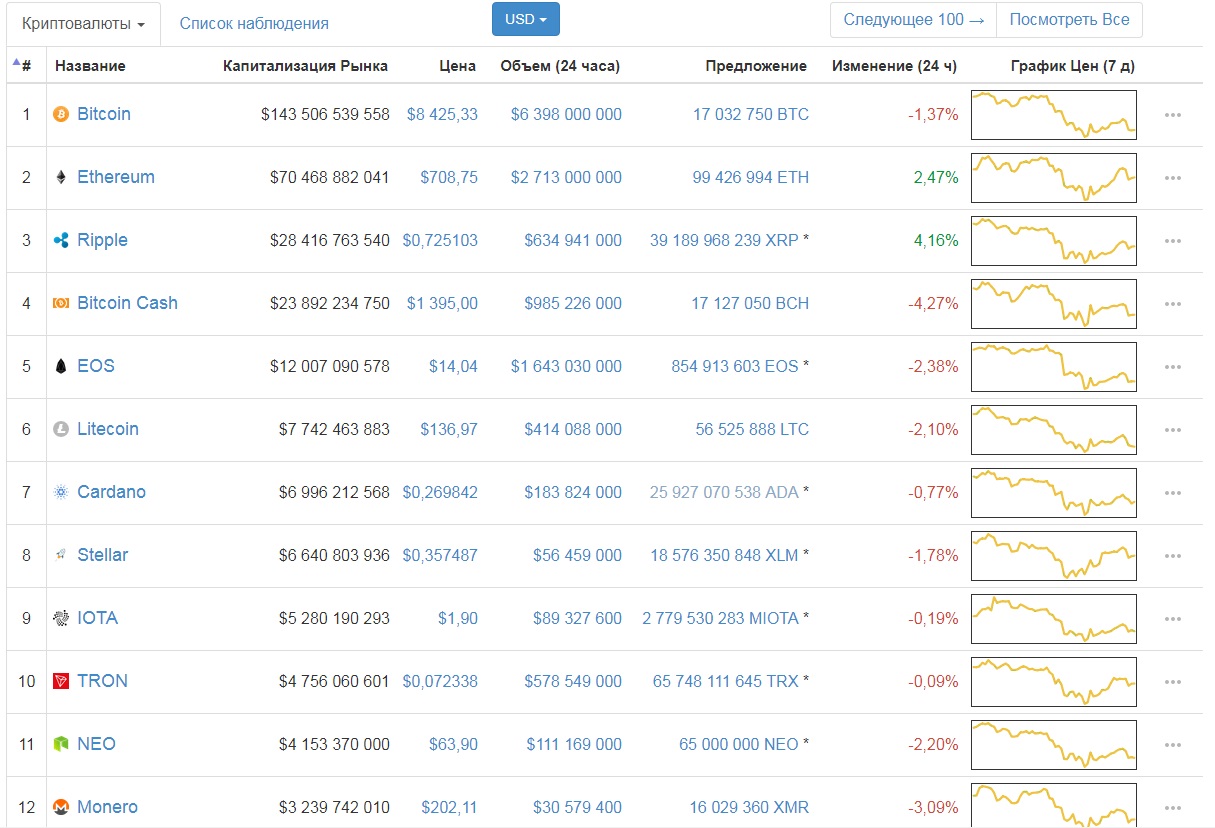1215x828 pixels.
Task: Click the Litecoin logo icon
Action: 61,429
